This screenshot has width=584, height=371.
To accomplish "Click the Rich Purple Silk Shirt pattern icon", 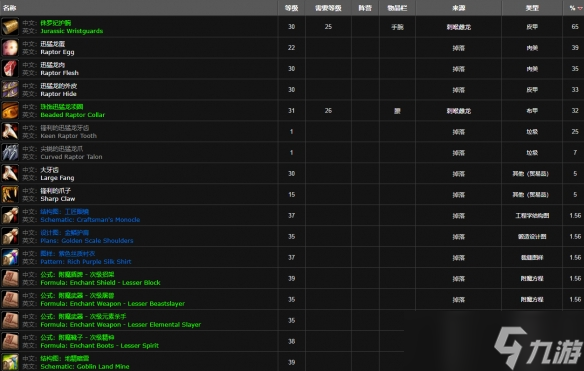I will pyautogui.click(x=10, y=257).
